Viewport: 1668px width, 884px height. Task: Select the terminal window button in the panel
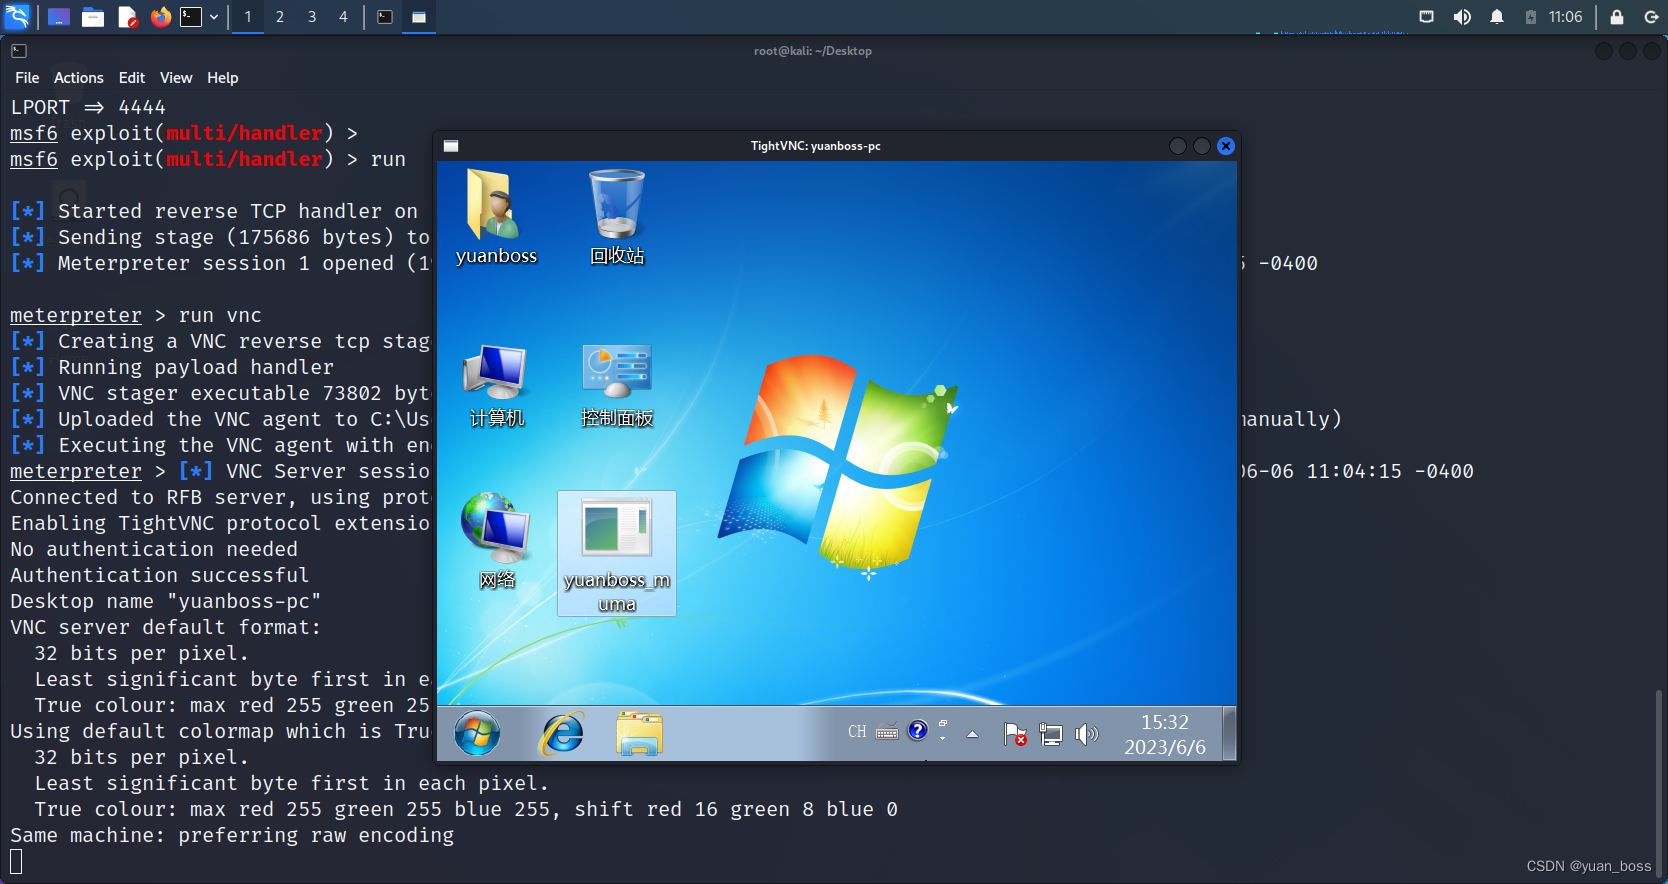pos(385,17)
